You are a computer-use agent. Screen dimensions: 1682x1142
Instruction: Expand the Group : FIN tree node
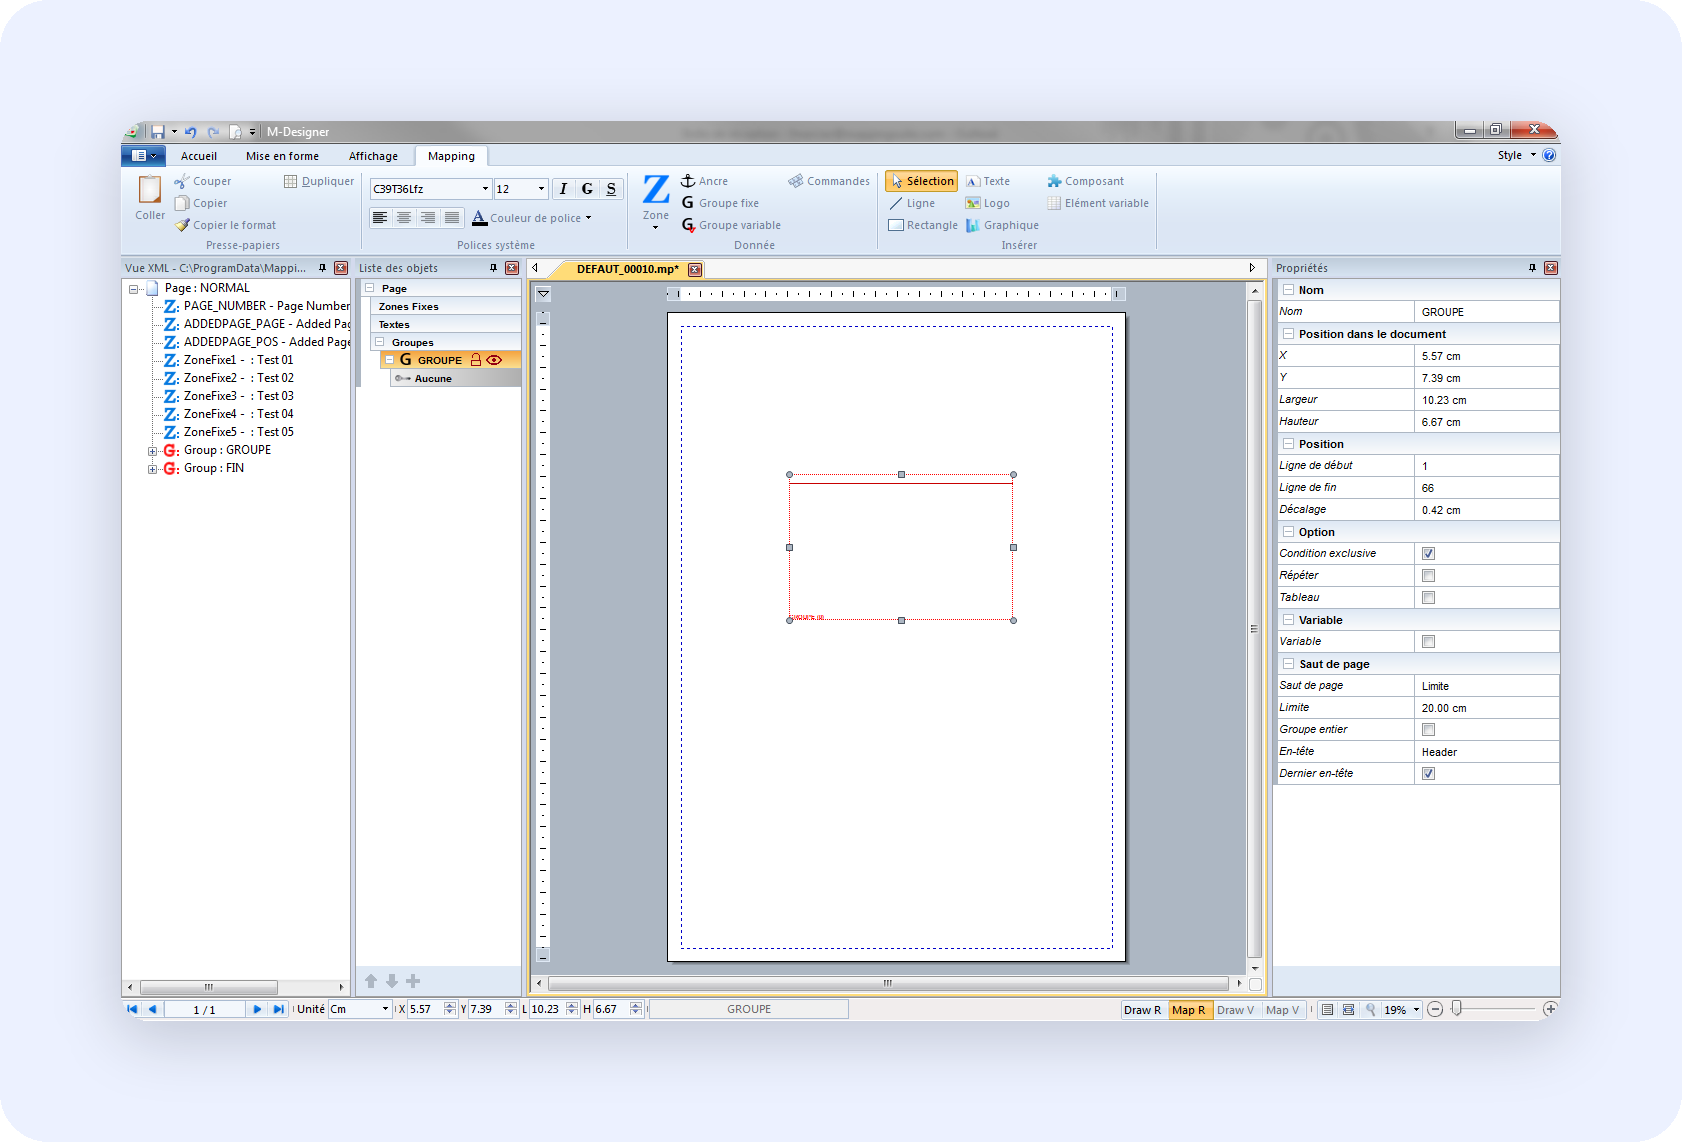click(x=152, y=469)
